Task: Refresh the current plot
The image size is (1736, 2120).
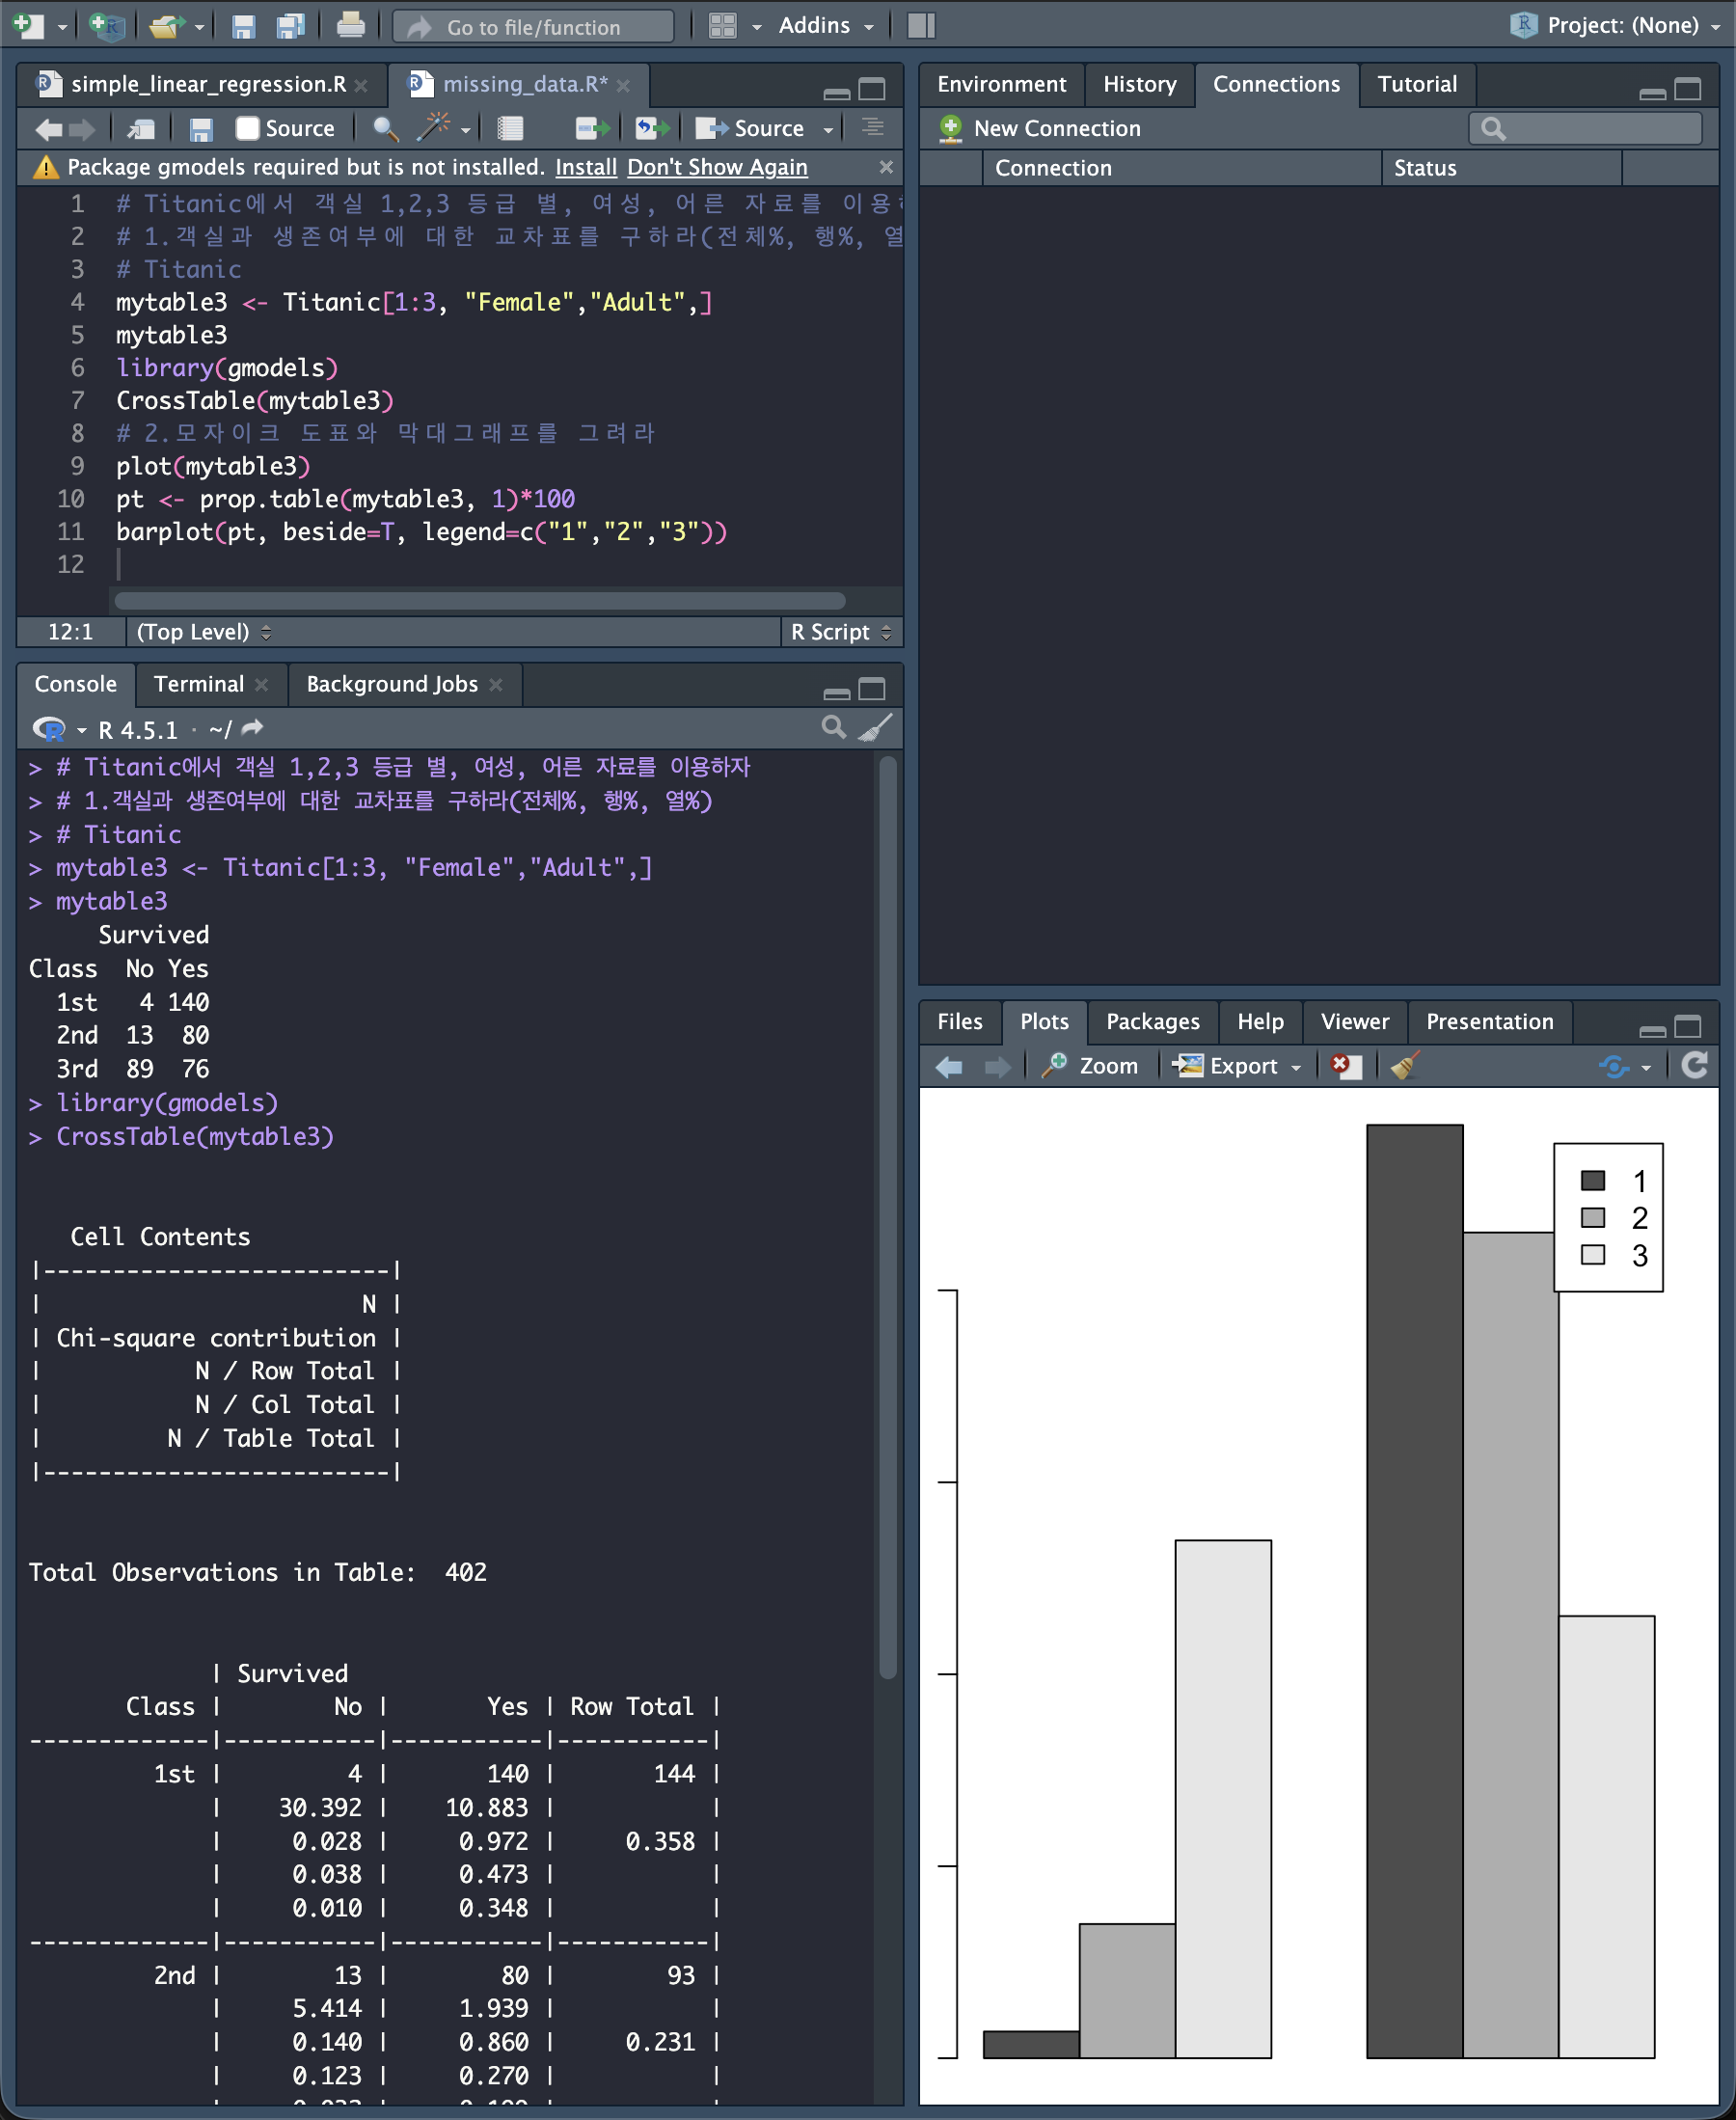Action: pyautogui.click(x=1694, y=1066)
